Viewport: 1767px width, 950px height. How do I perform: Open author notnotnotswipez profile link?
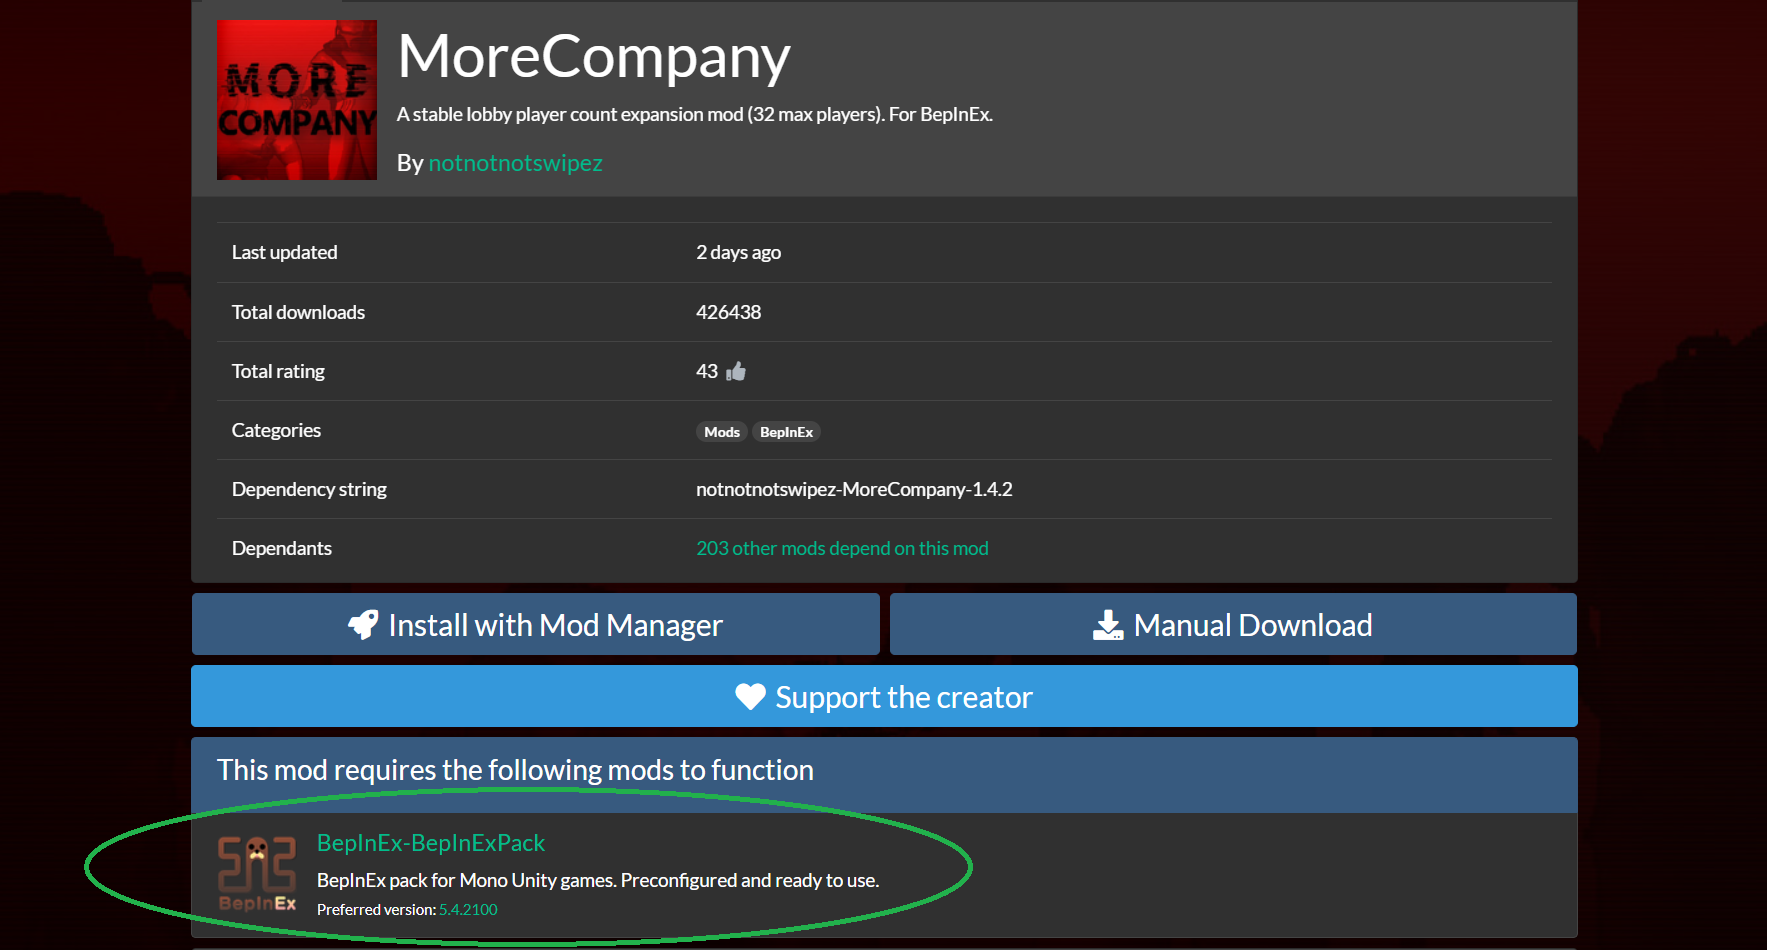point(515,163)
